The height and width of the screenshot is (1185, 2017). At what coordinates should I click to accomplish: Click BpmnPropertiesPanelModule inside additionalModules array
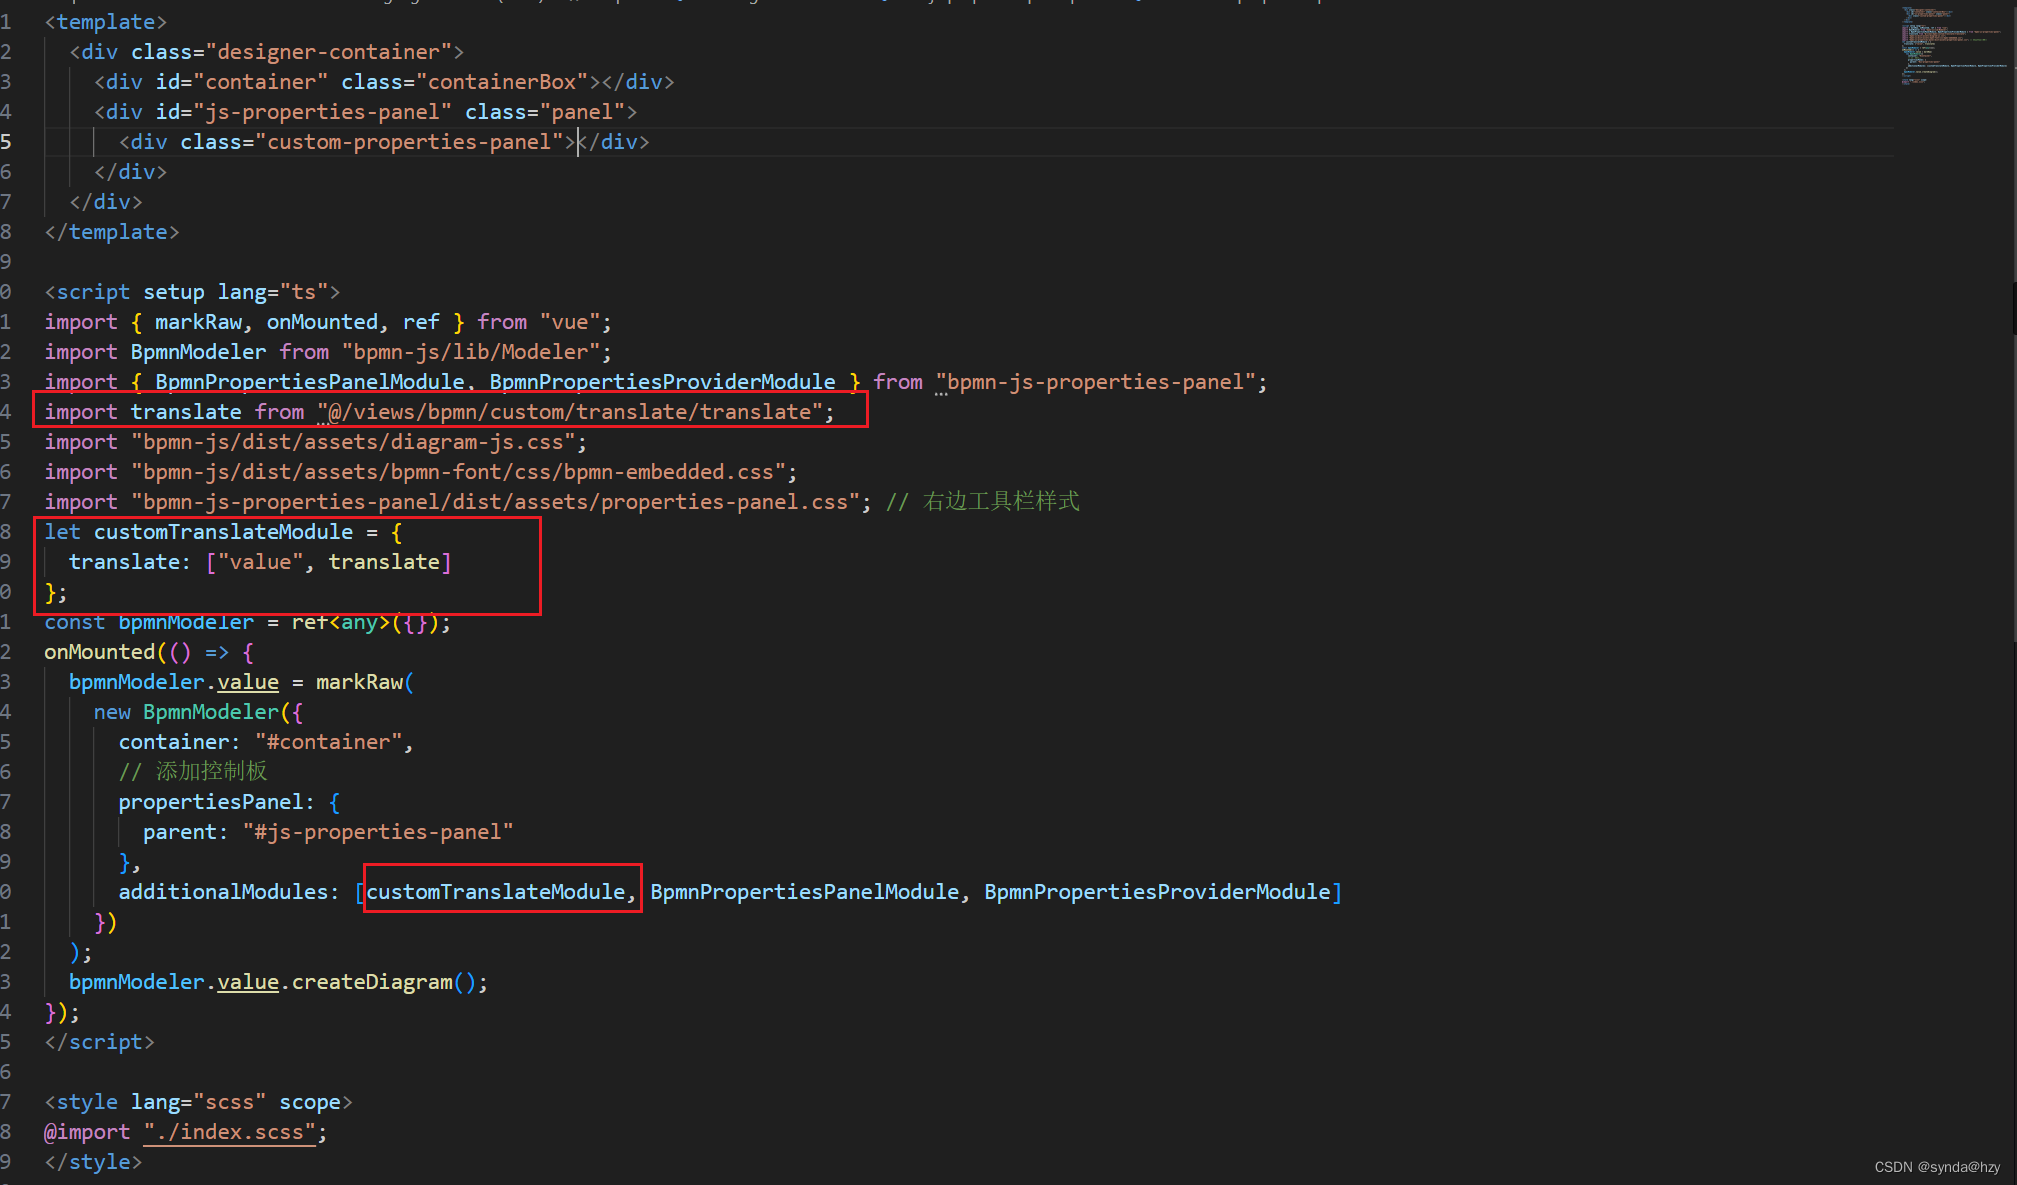(805, 892)
